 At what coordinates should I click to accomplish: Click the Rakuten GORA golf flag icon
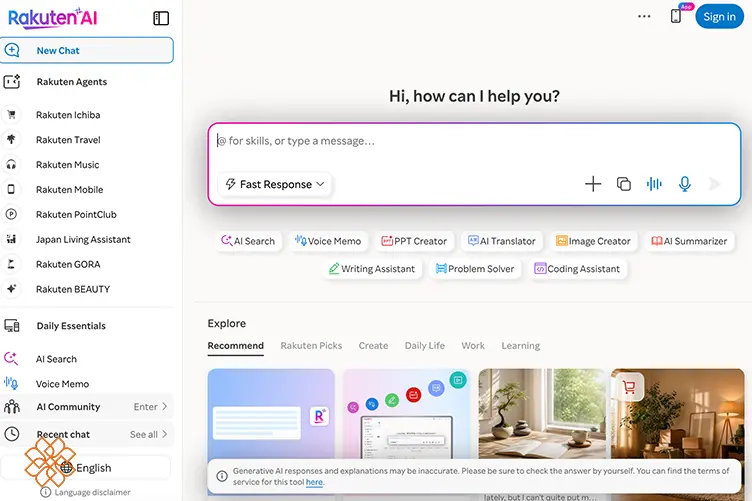11,264
